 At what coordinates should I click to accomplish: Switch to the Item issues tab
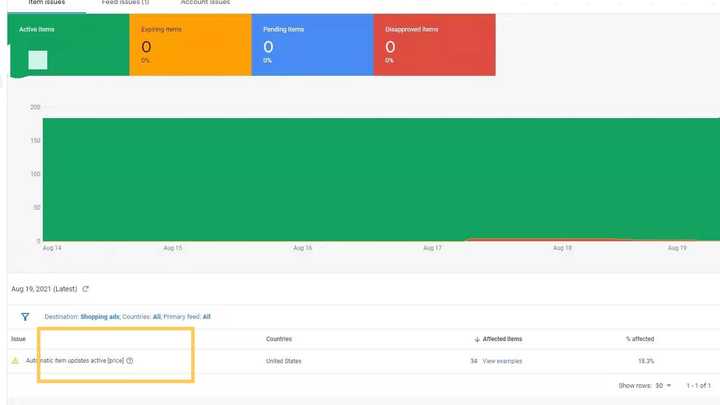click(46, 3)
